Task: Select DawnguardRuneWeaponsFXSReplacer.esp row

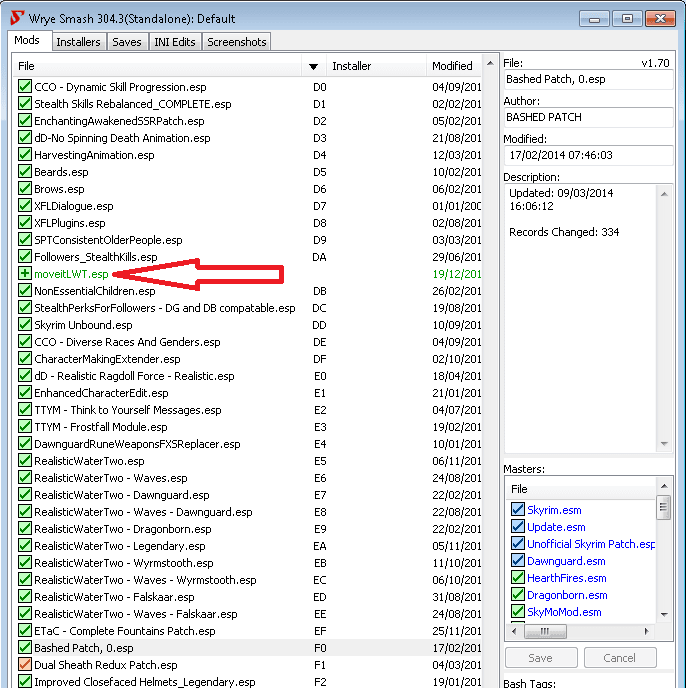Action: coord(248,444)
